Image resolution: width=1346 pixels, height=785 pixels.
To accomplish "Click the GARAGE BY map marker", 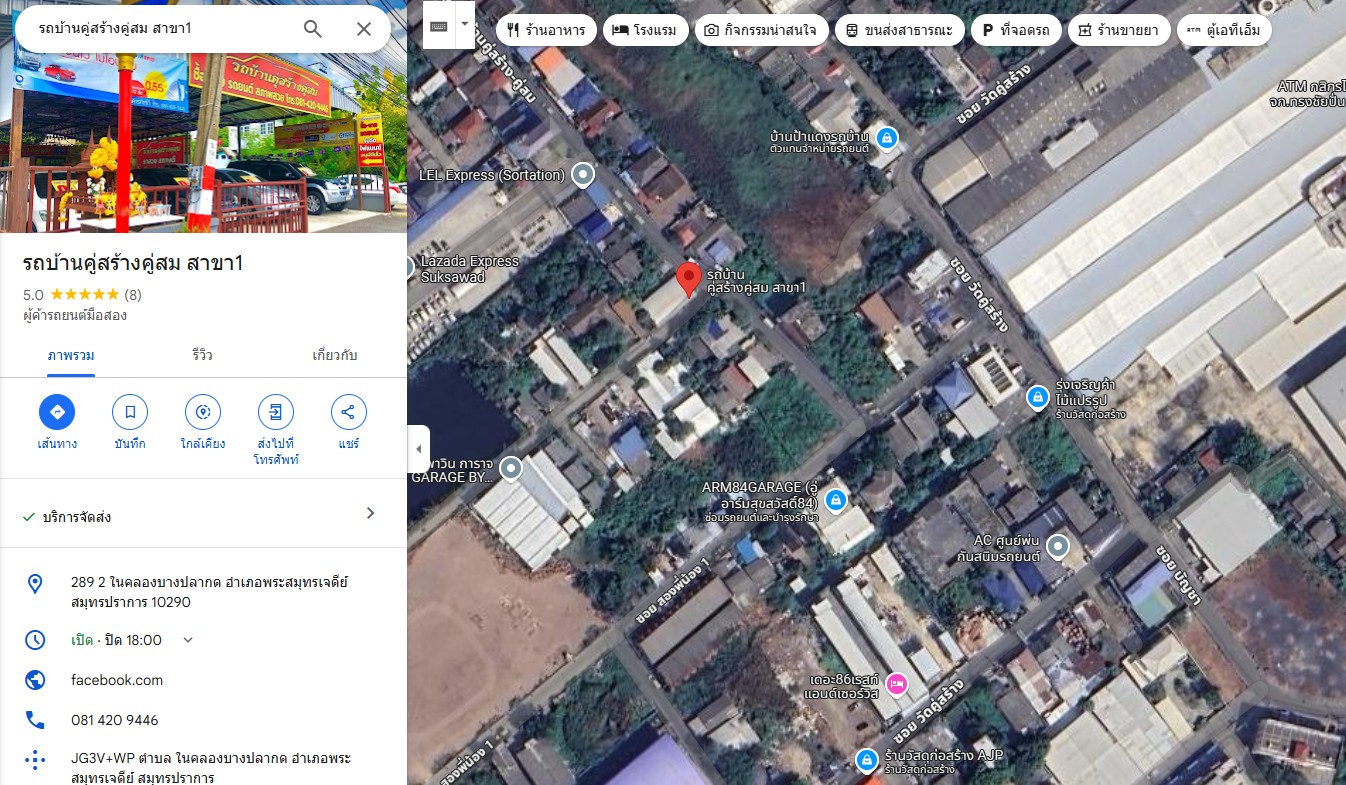I will point(511,468).
